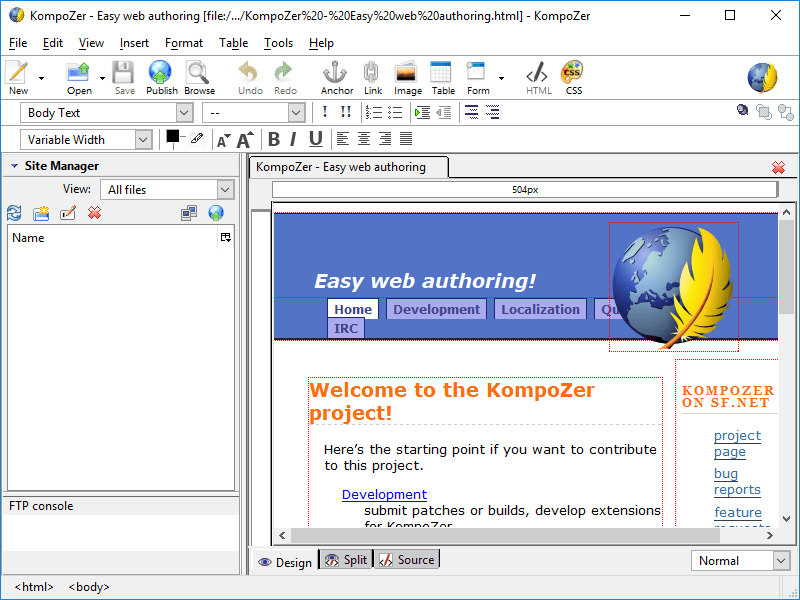The width and height of the screenshot is (800, 600).
Task: Open the CSS editor icon
Action: [572, 72]
